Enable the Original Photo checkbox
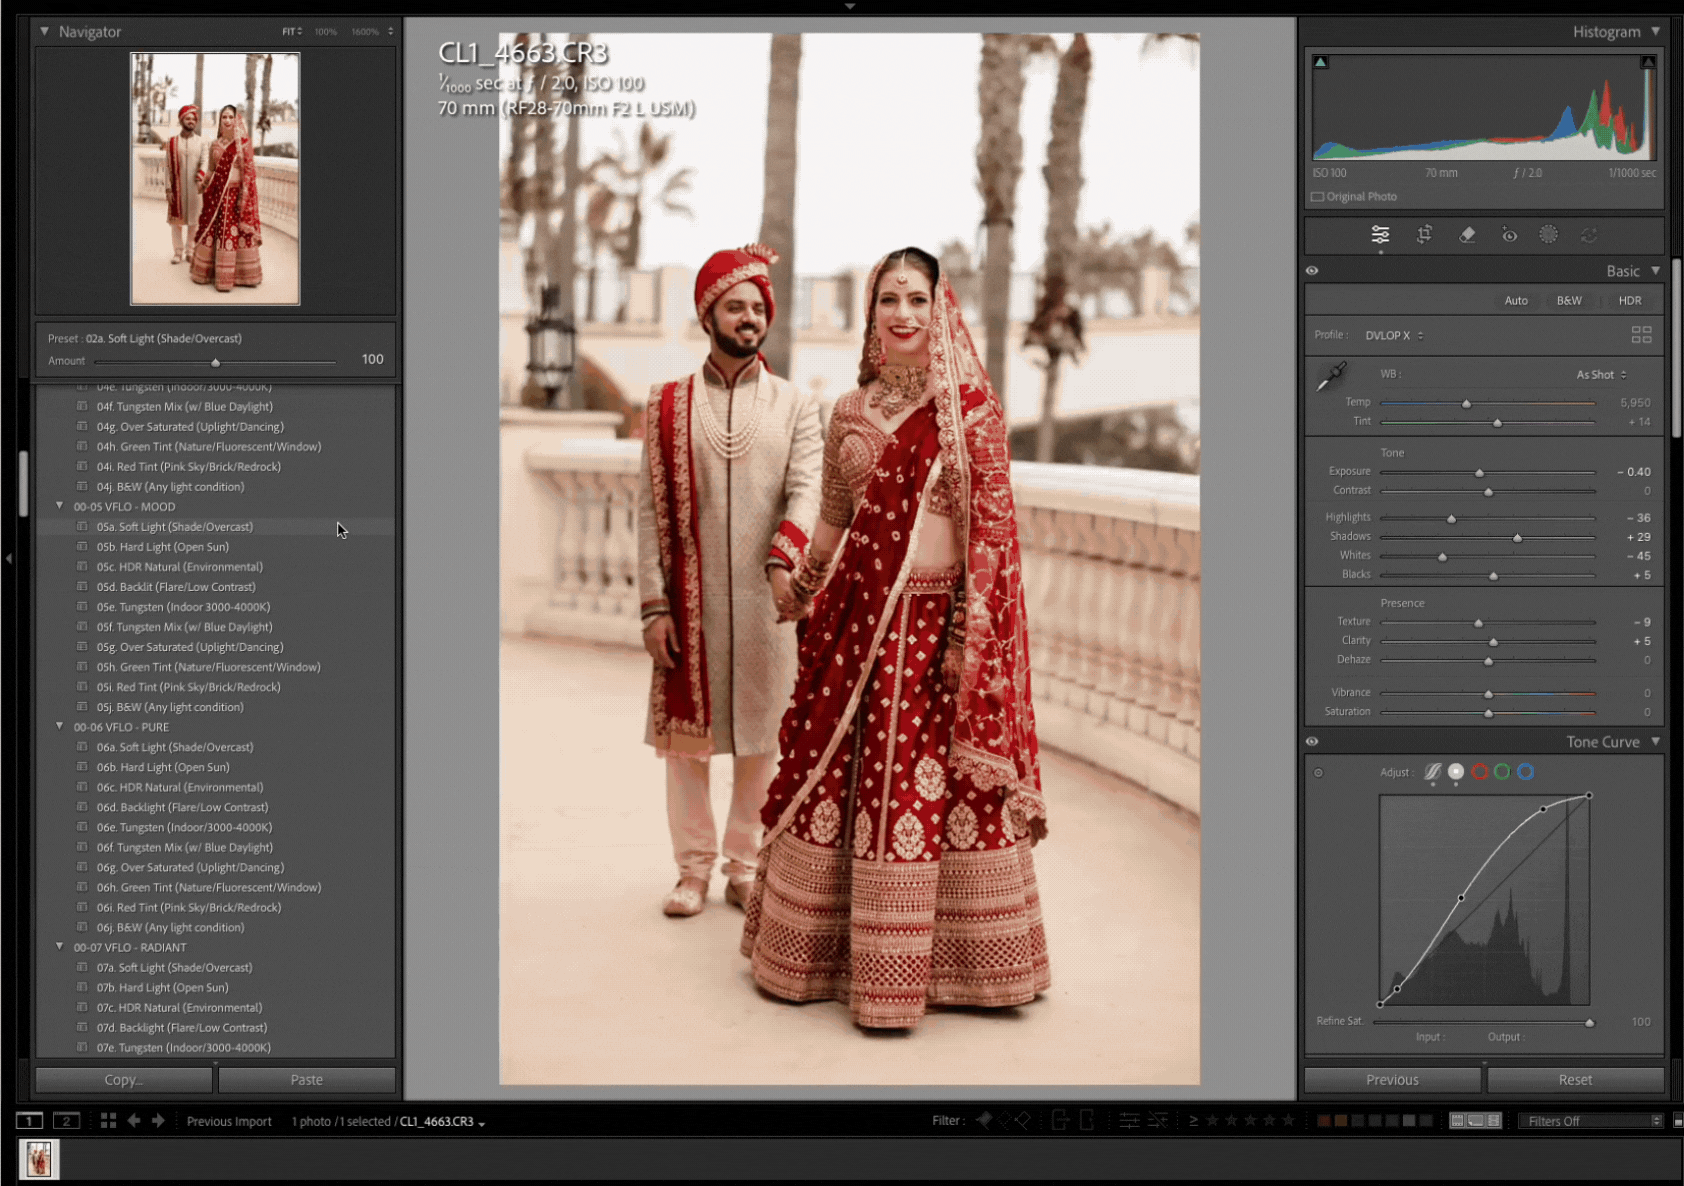Image resolution: width=1684 pixels, height=1186 pixels. (1318, 197)
